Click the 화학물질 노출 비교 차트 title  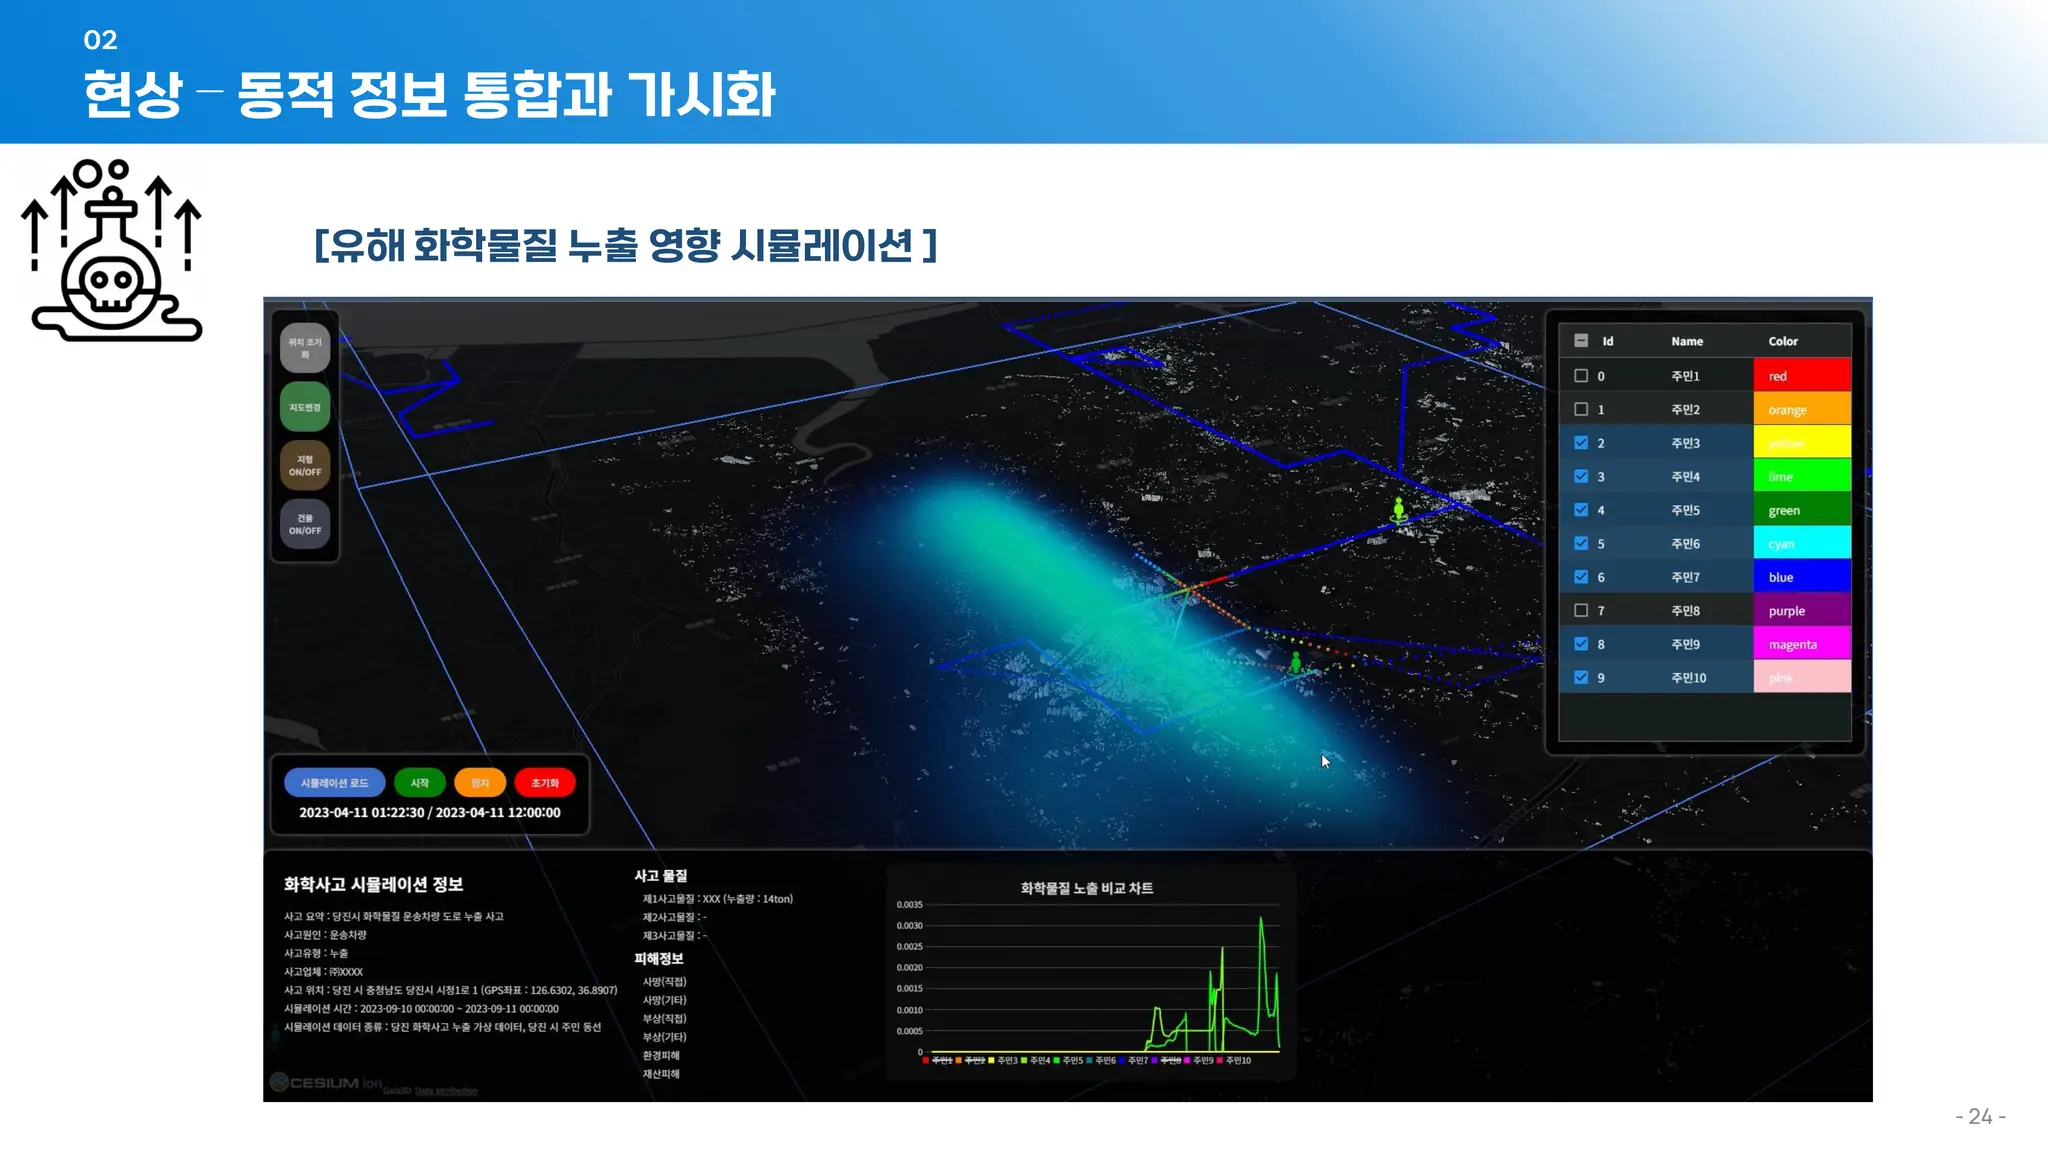point(1087,888)
